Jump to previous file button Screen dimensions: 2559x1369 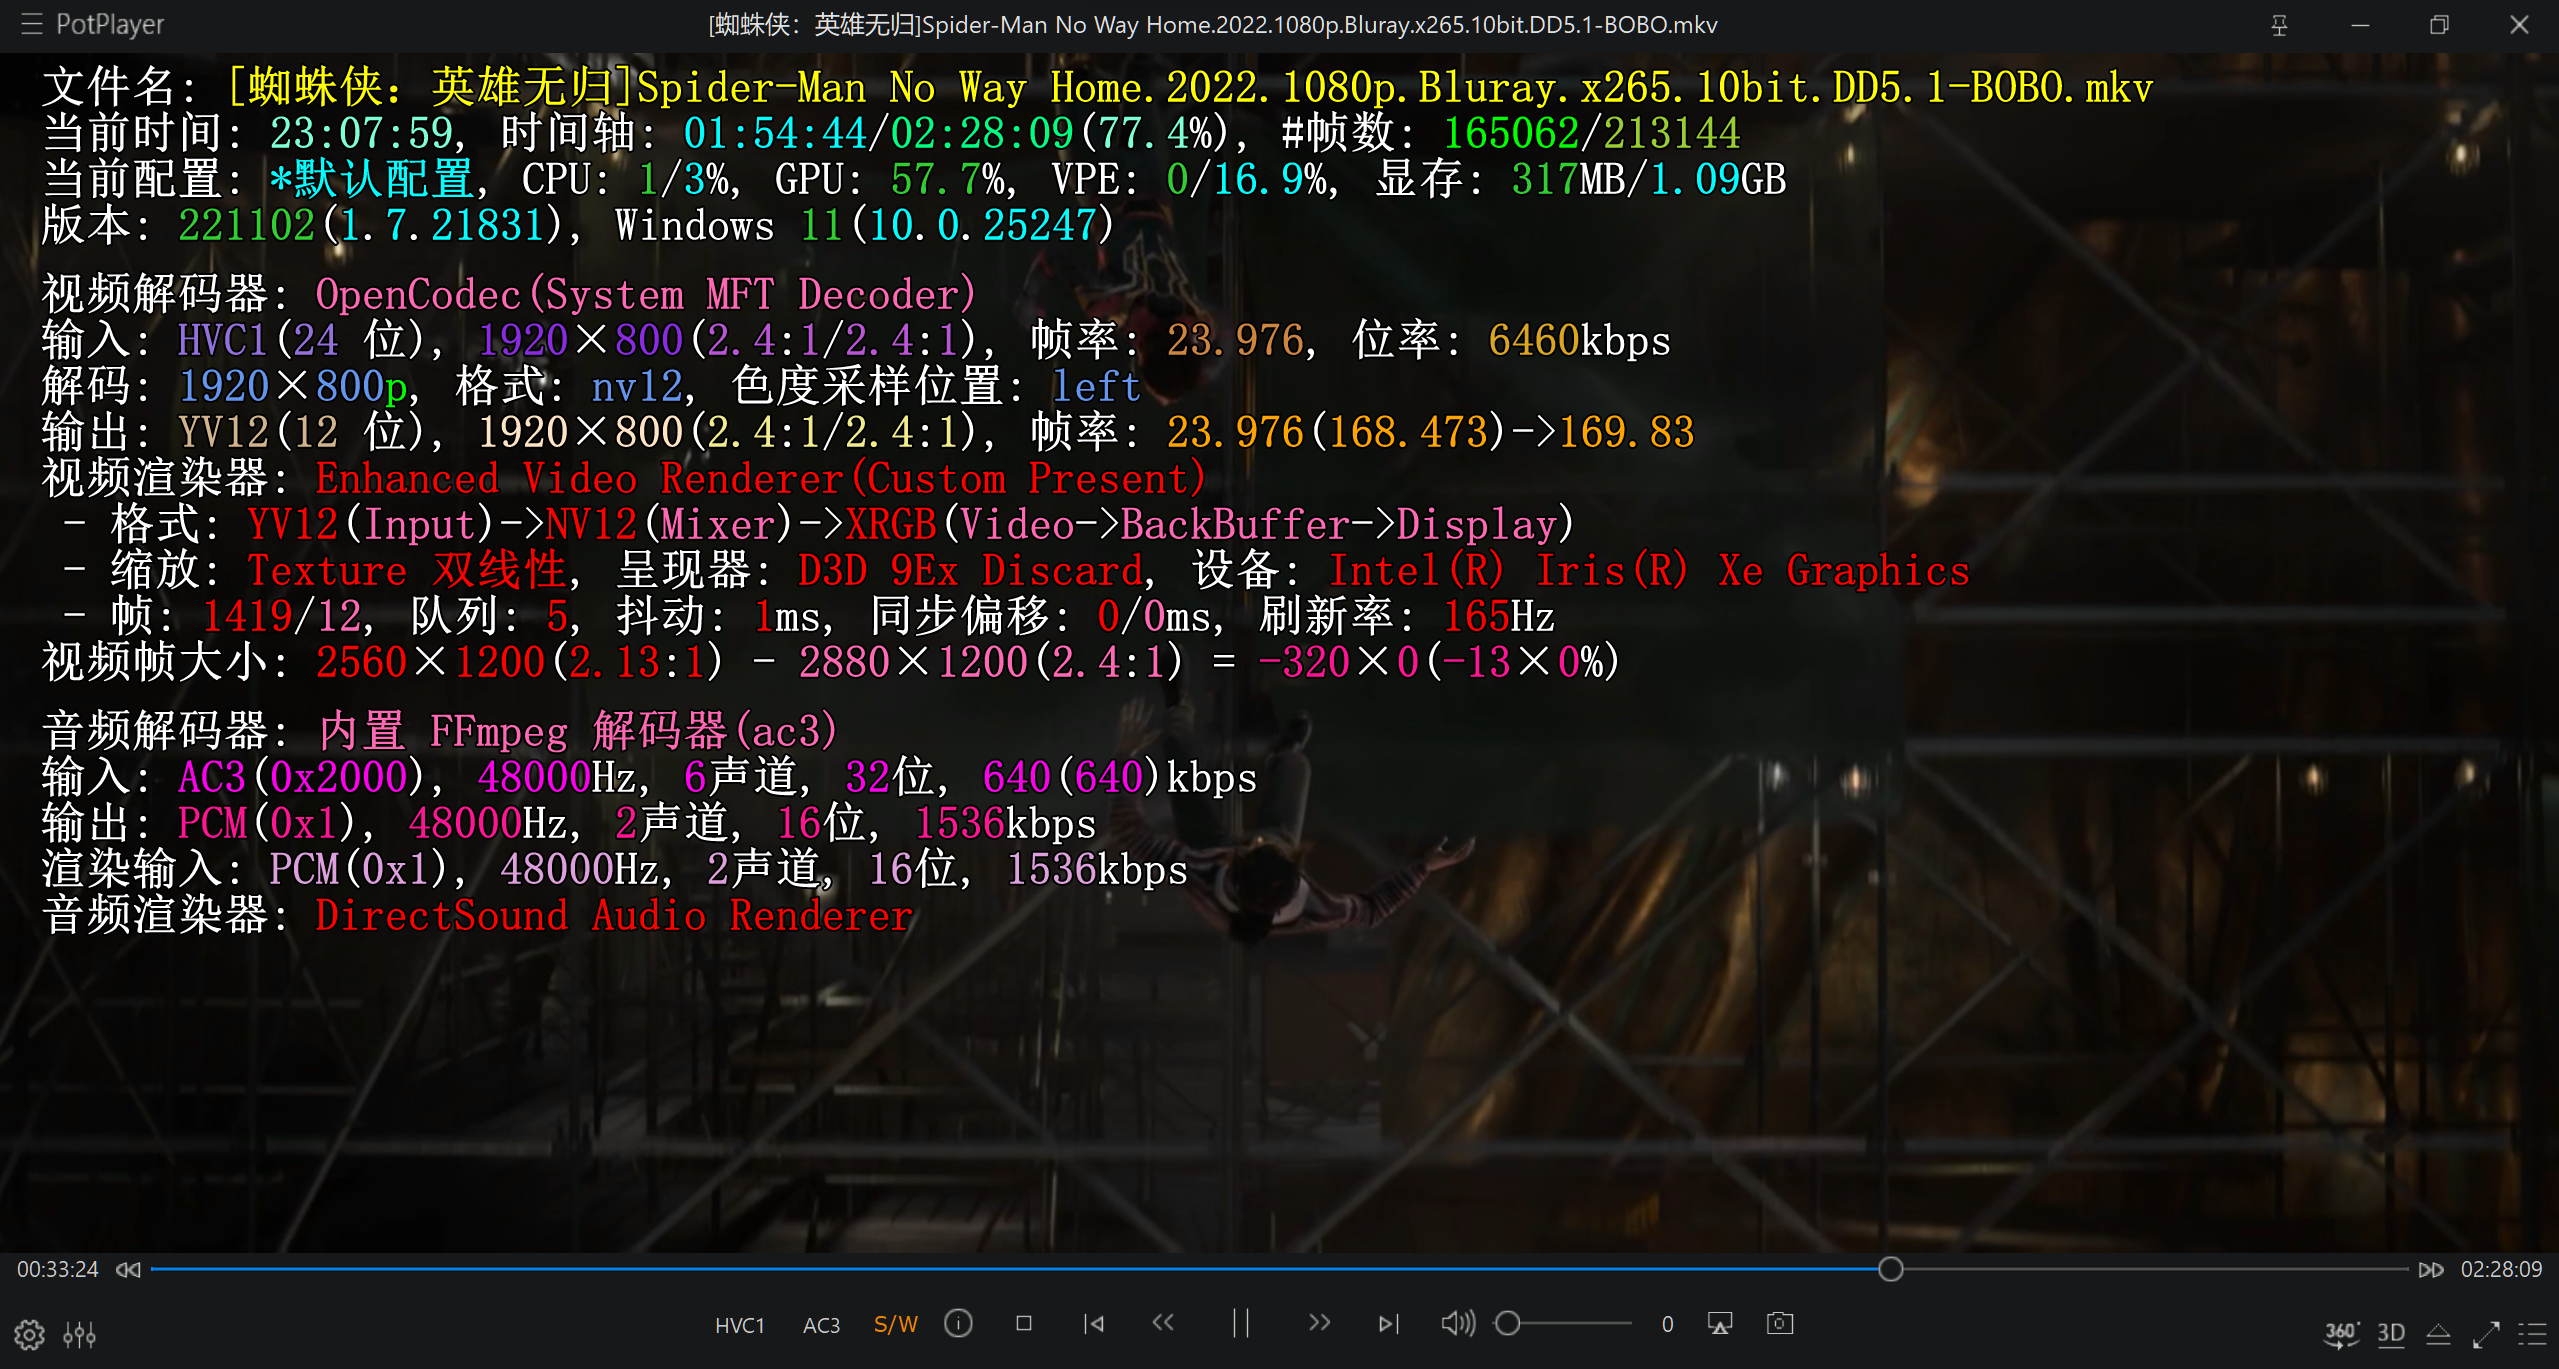click(1094, 1324)
